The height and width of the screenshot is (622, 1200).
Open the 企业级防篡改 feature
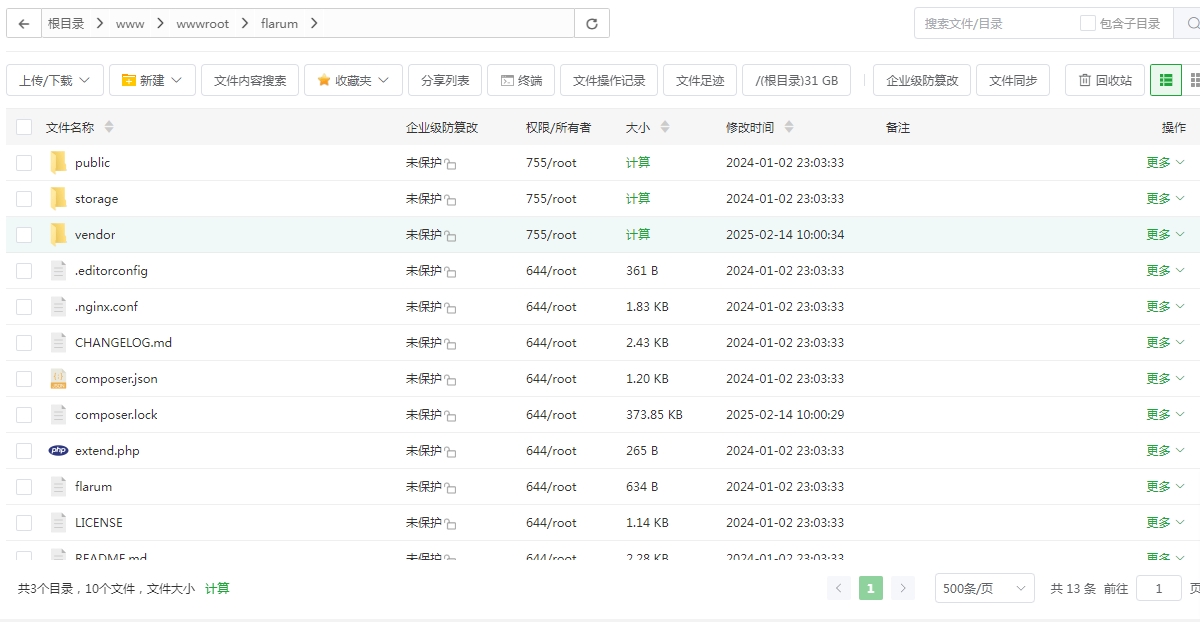(x=921, y=79)
